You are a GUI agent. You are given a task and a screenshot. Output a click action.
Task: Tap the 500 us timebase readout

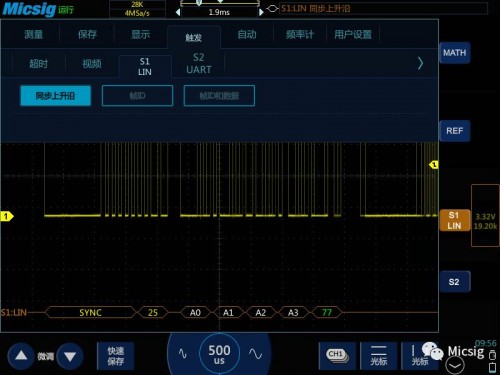pyautogui.click(x=219, y=354)
